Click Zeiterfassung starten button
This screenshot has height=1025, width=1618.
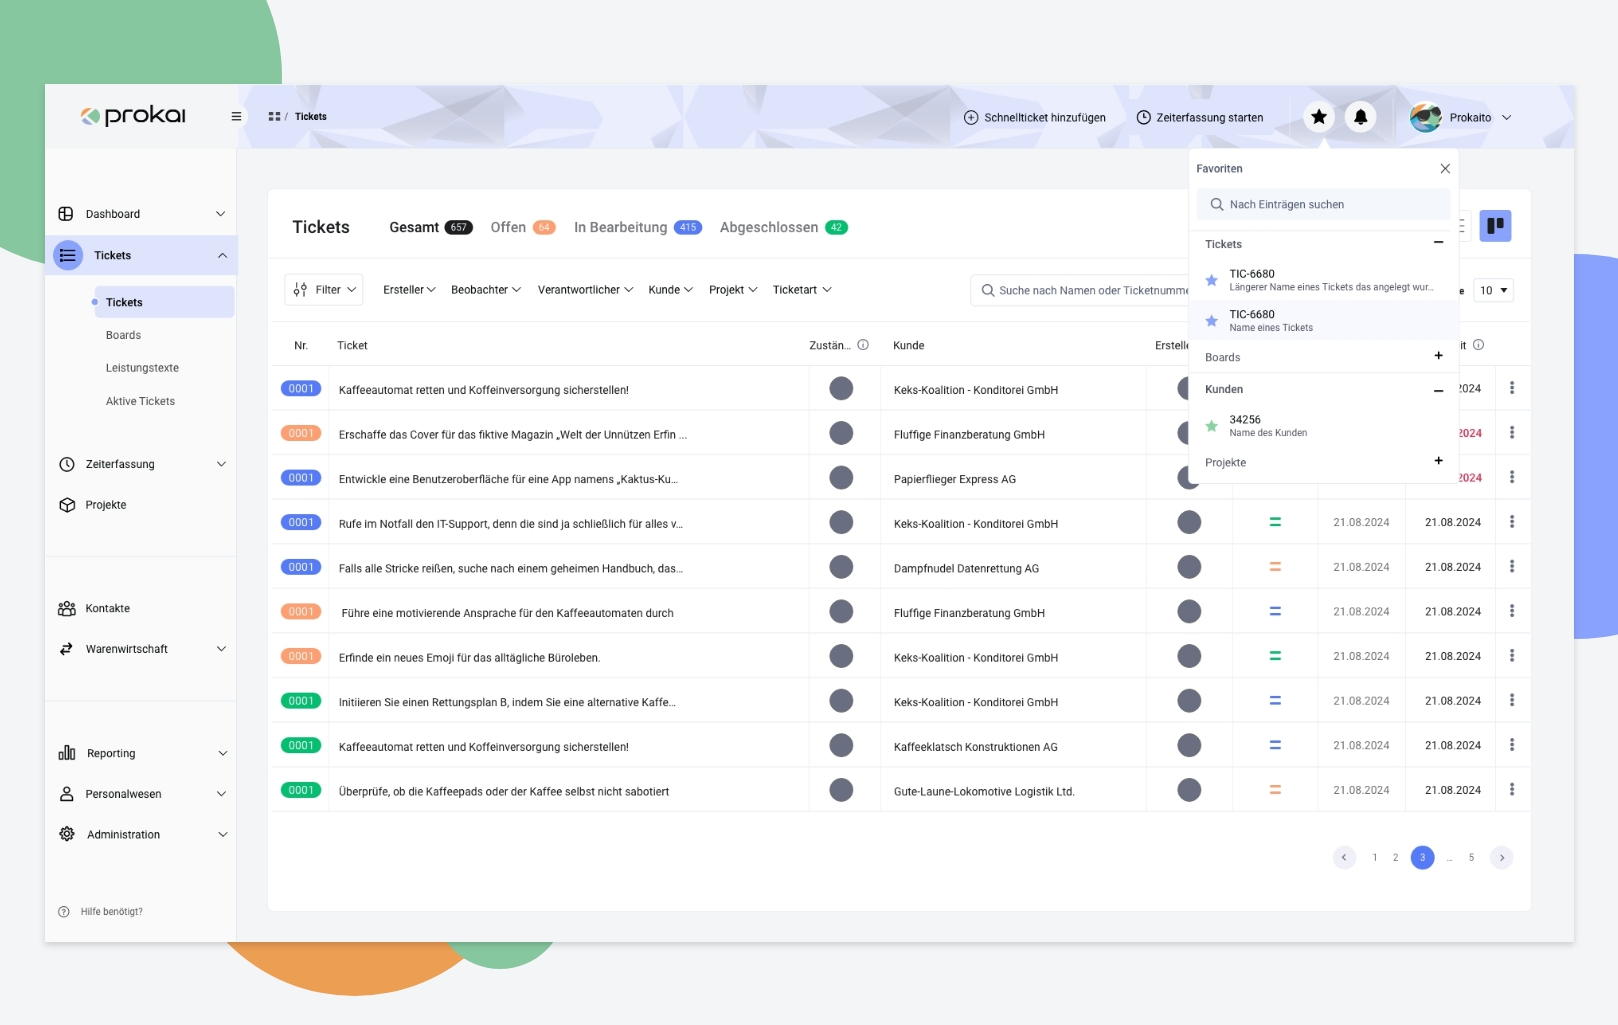[1200, 118]
